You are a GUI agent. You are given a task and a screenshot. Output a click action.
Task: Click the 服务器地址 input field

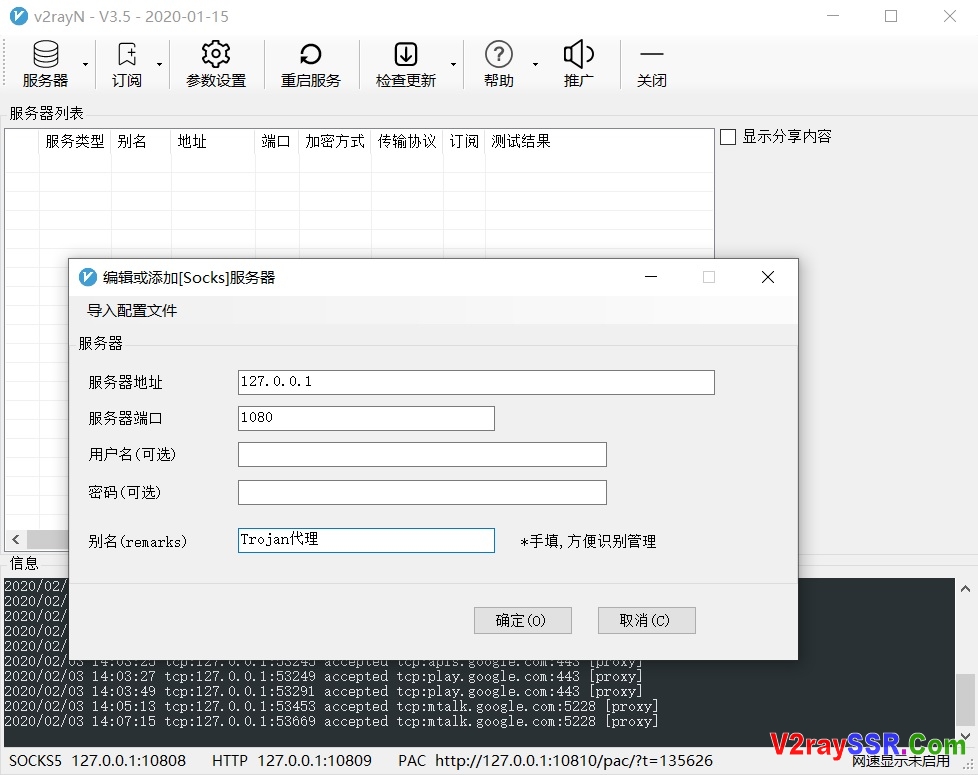[x=476, y=382]
